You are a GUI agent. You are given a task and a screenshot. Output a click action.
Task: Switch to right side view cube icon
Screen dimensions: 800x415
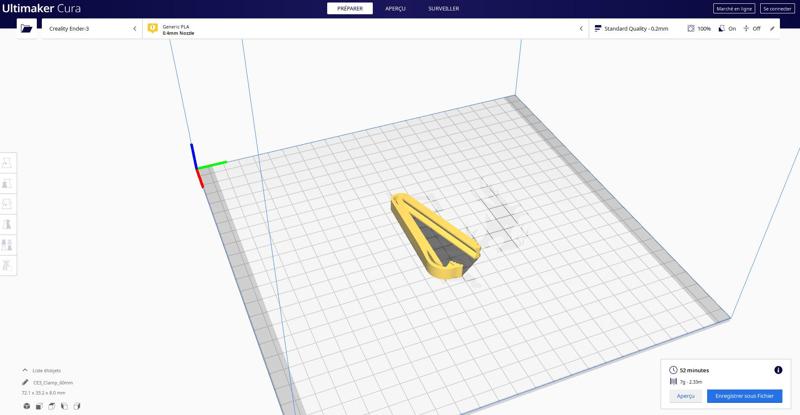pos(77,406)
